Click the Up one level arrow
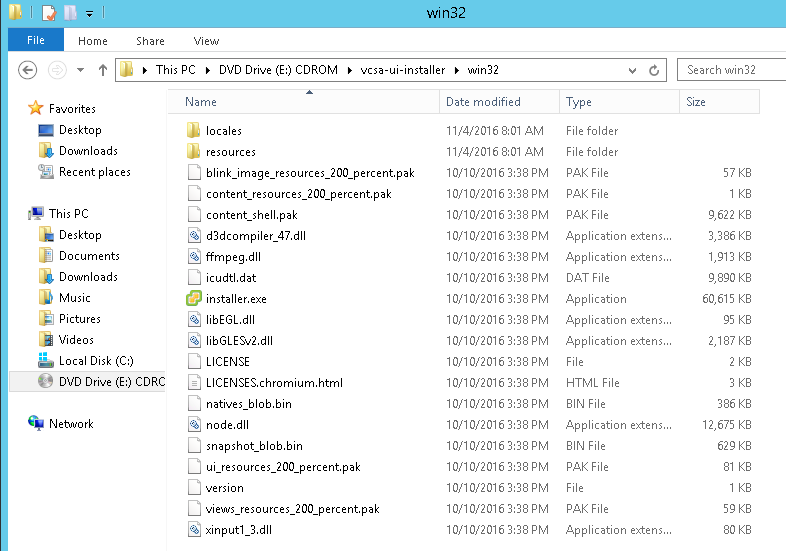 [102, 70]
